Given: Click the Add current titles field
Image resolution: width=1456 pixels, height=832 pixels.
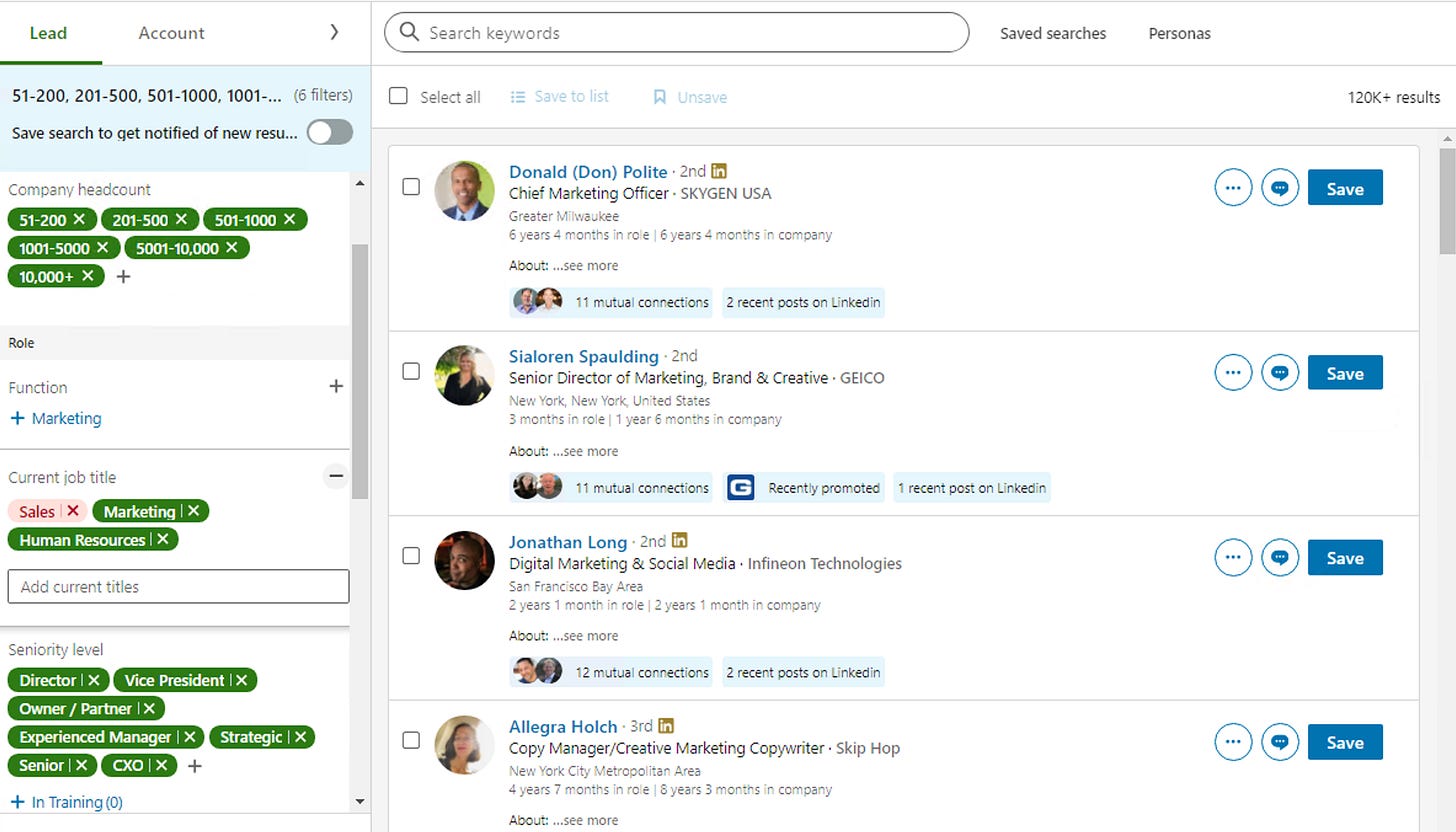Looking at the screenshot, I should pyautogui.click(x=178, y=586).
